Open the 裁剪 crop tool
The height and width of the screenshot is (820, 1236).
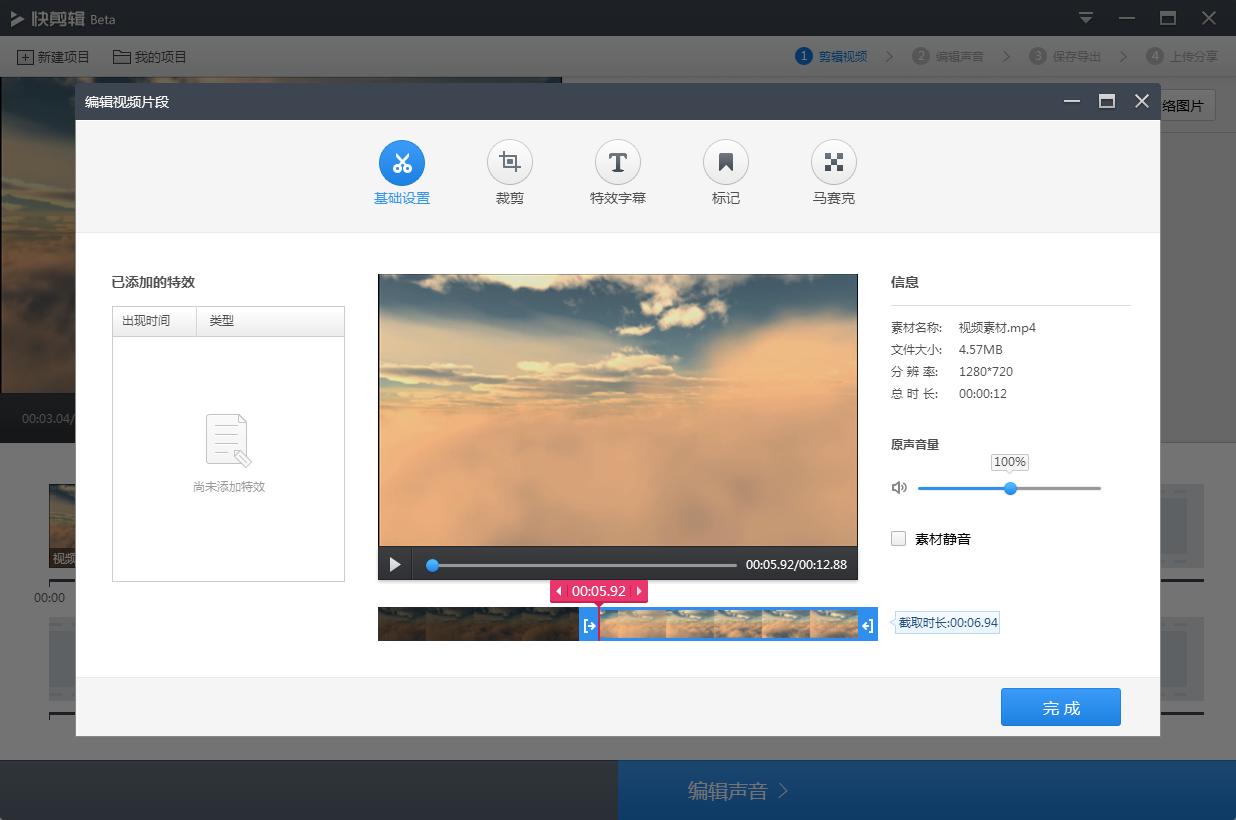coord(510,162)
